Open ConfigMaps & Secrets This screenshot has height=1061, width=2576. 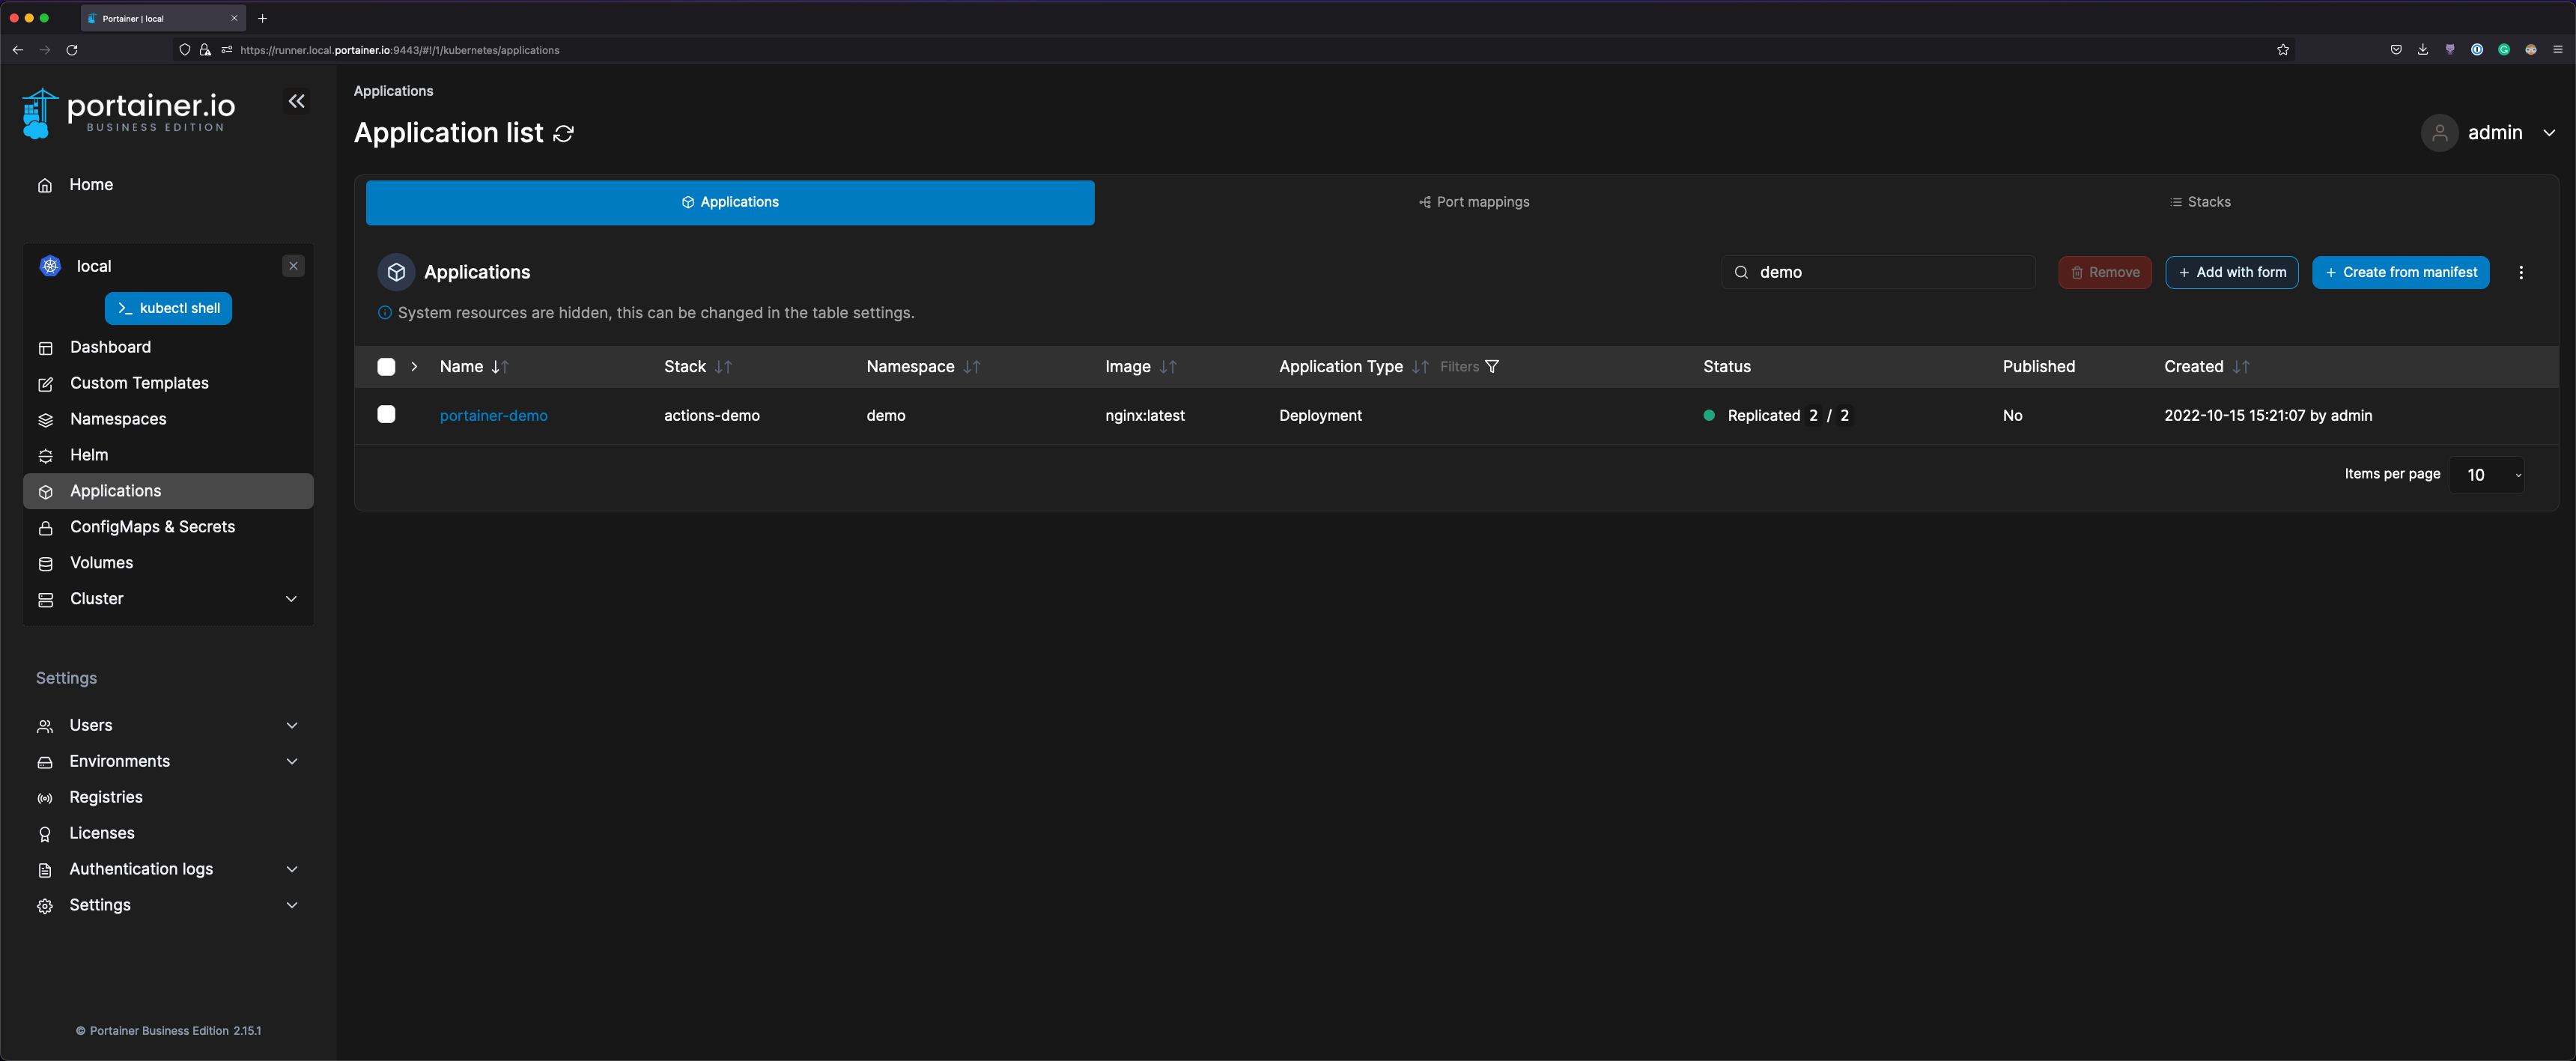click(152, 527)
